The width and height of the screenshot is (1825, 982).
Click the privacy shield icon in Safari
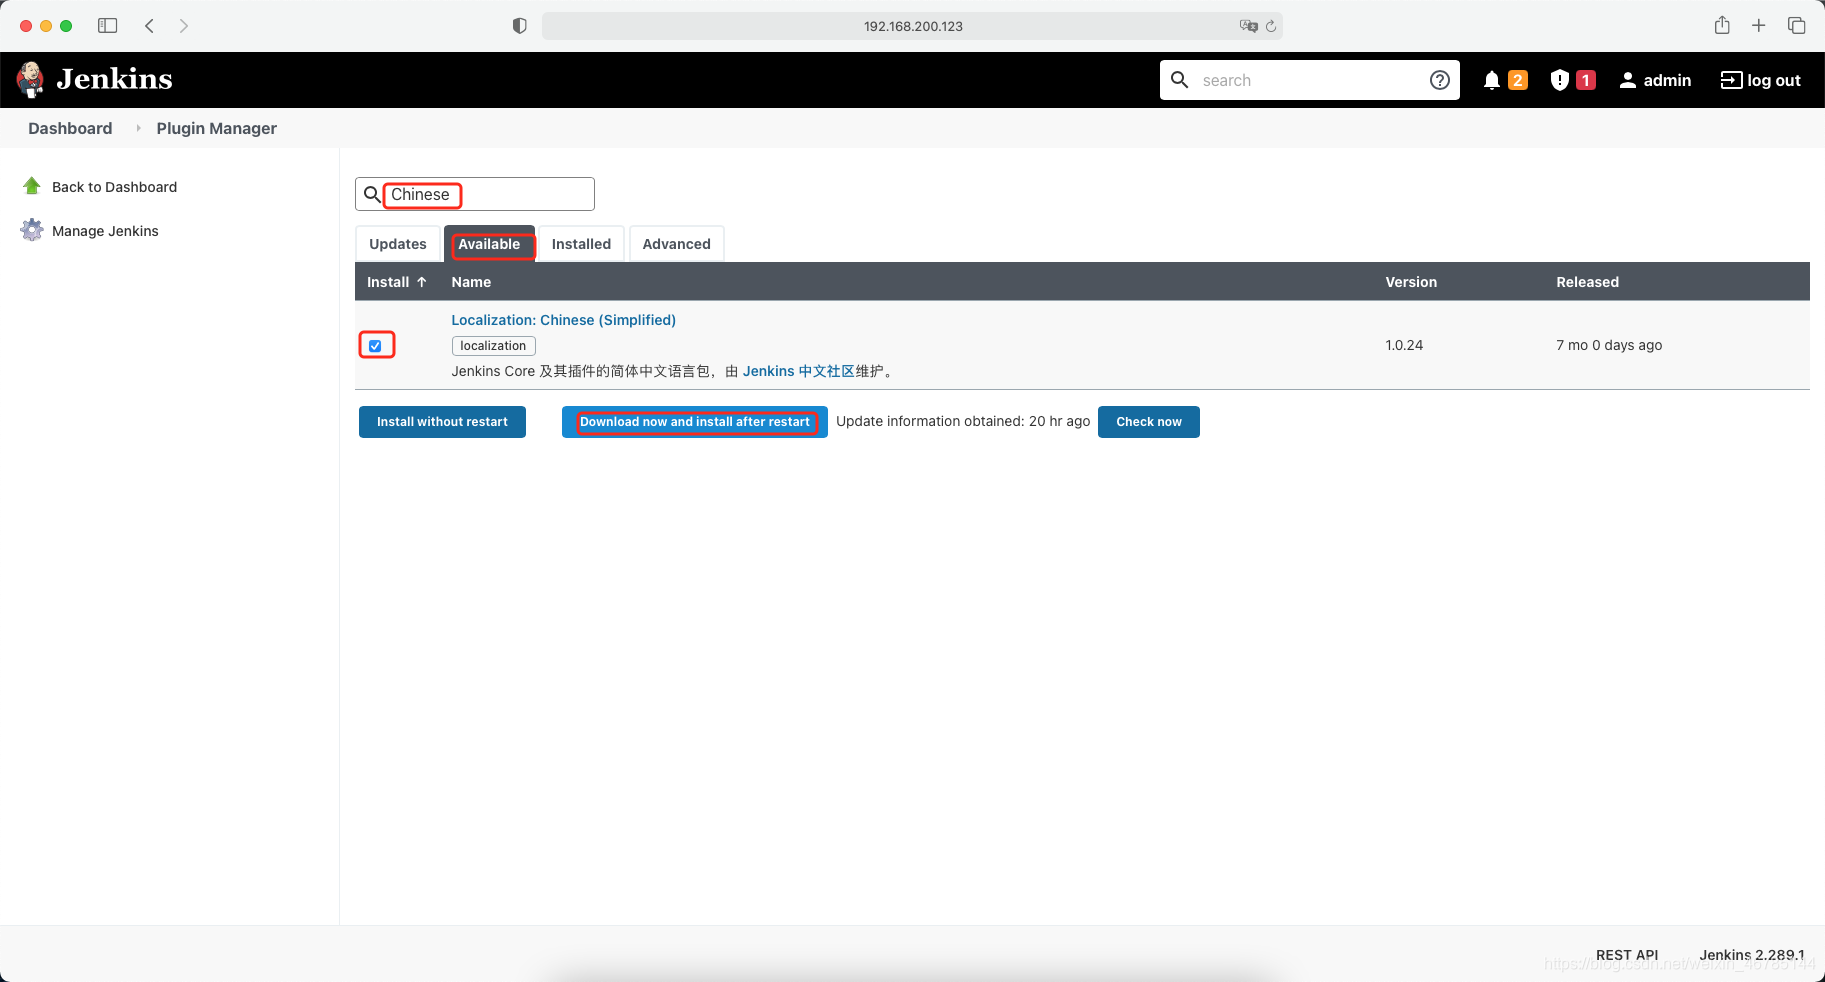coord(519,26)
